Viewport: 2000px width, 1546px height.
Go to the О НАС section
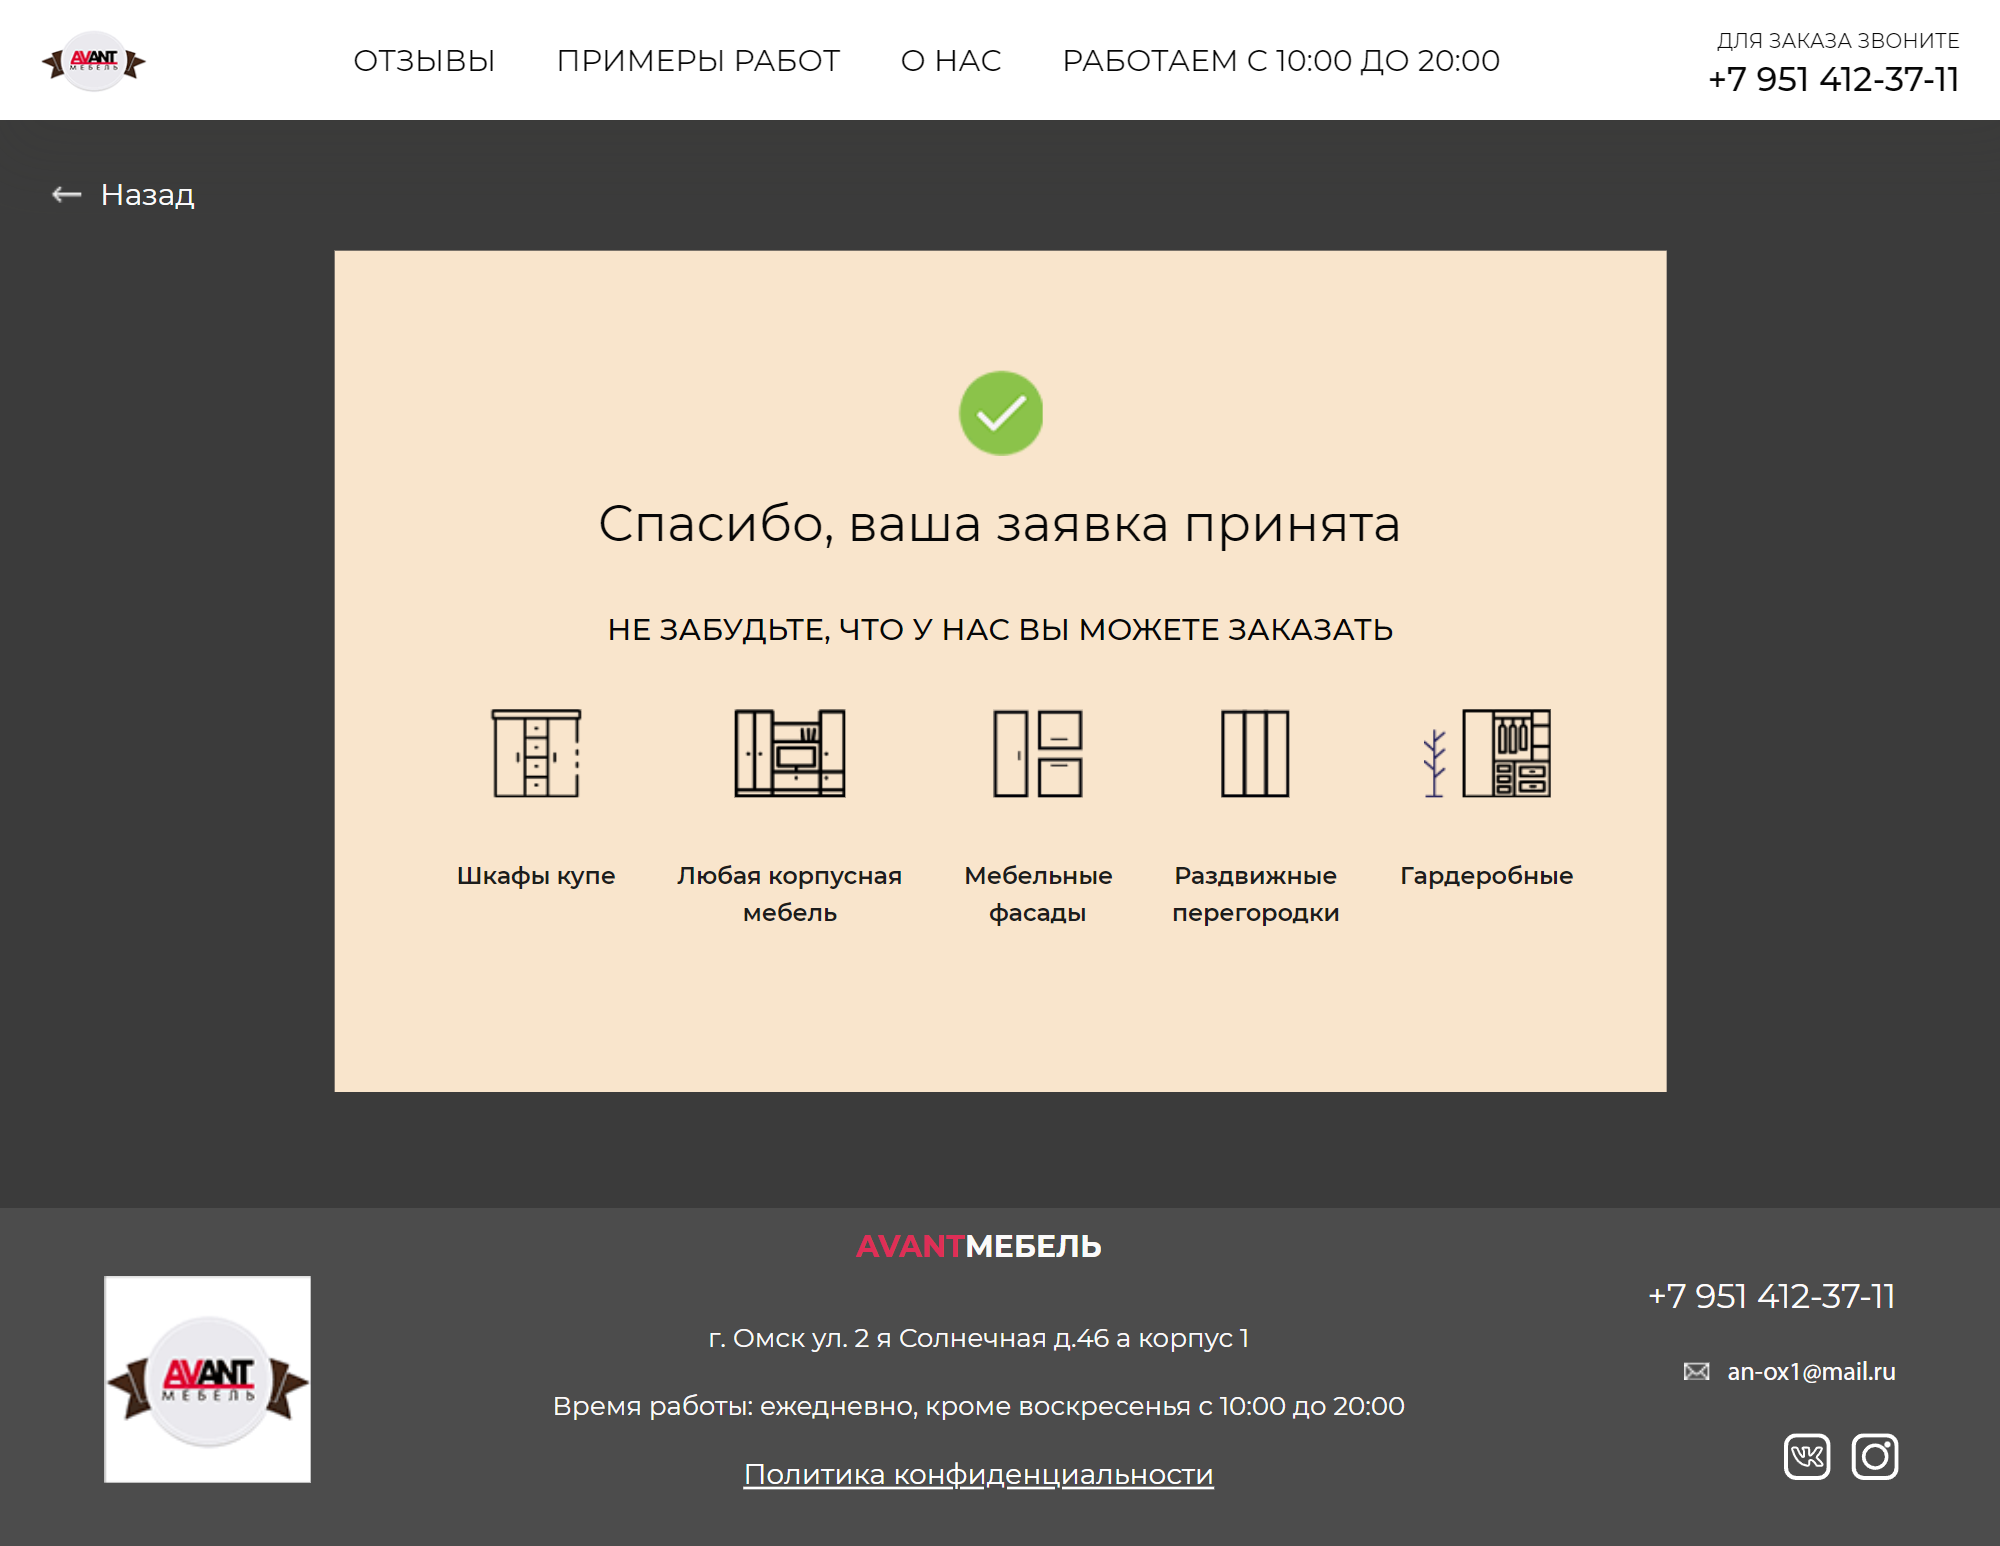[x=951, y=61]
